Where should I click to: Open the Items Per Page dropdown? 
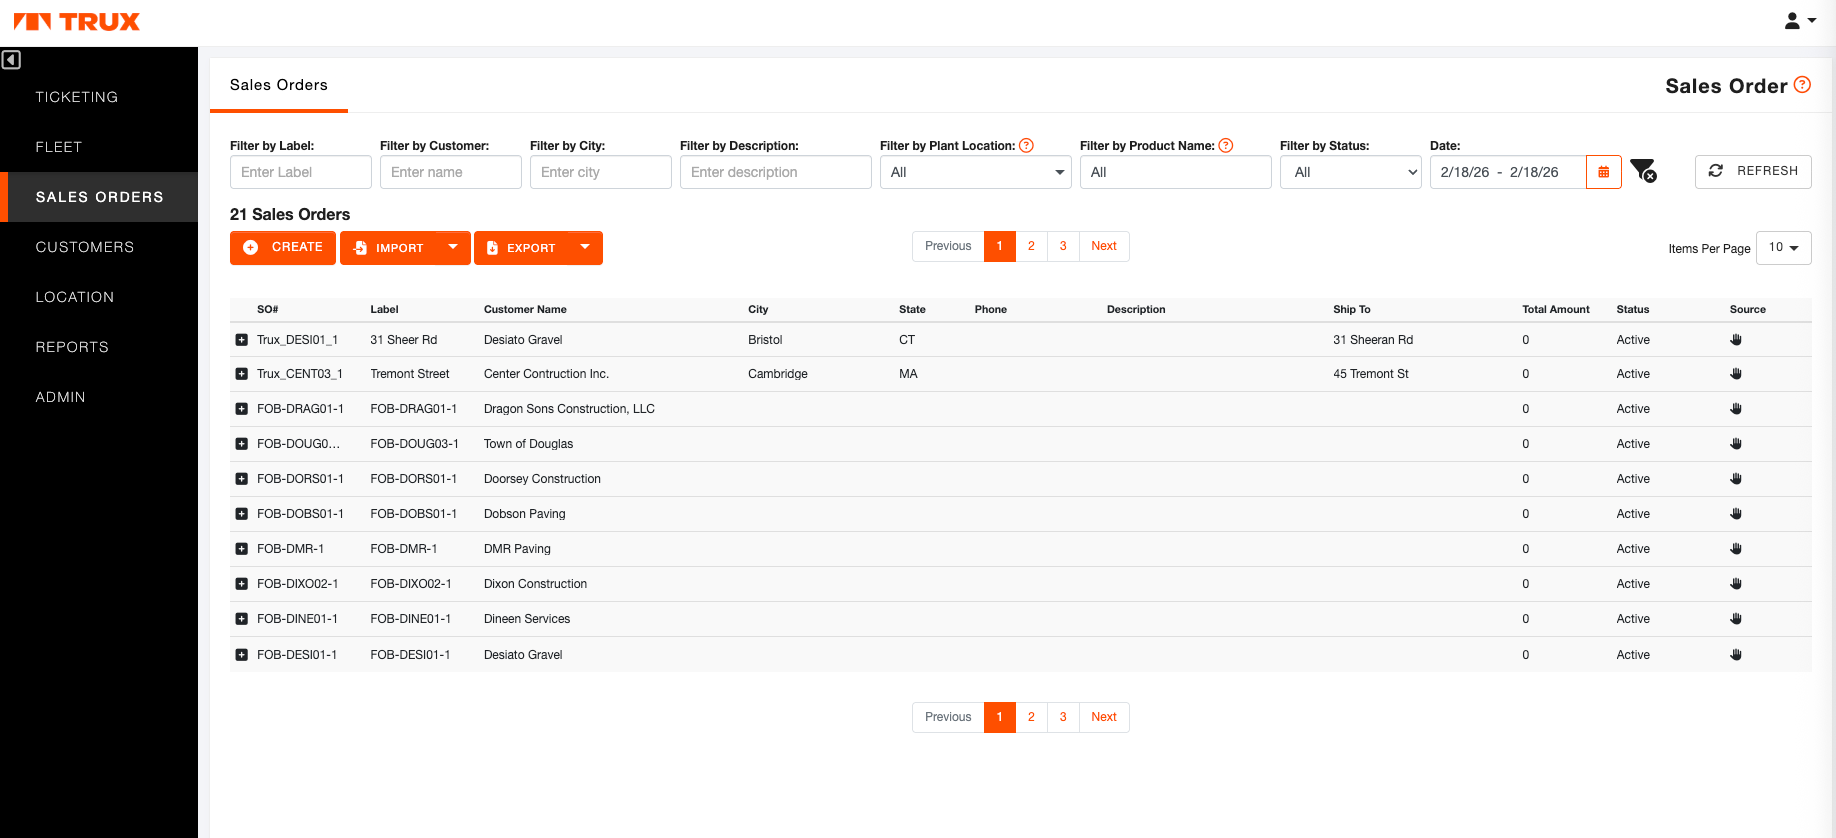click(1783, 248)
